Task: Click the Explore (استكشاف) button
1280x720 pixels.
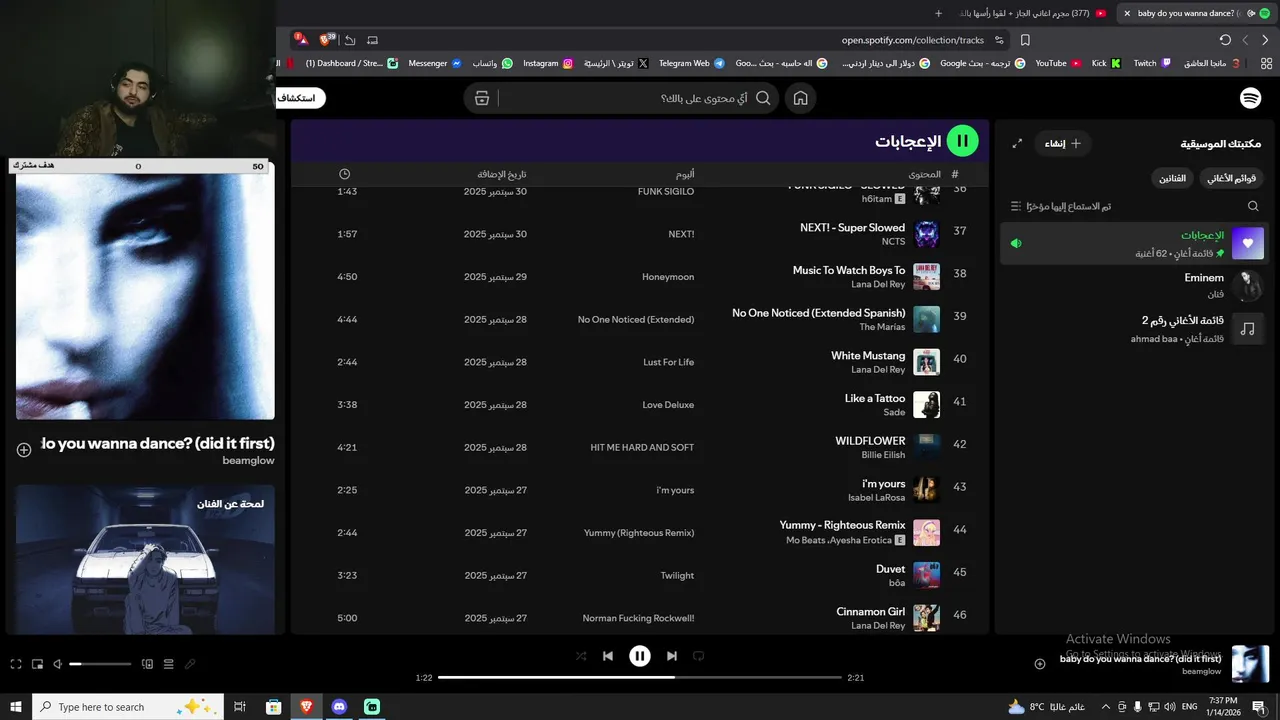Action: click(300, 98)
